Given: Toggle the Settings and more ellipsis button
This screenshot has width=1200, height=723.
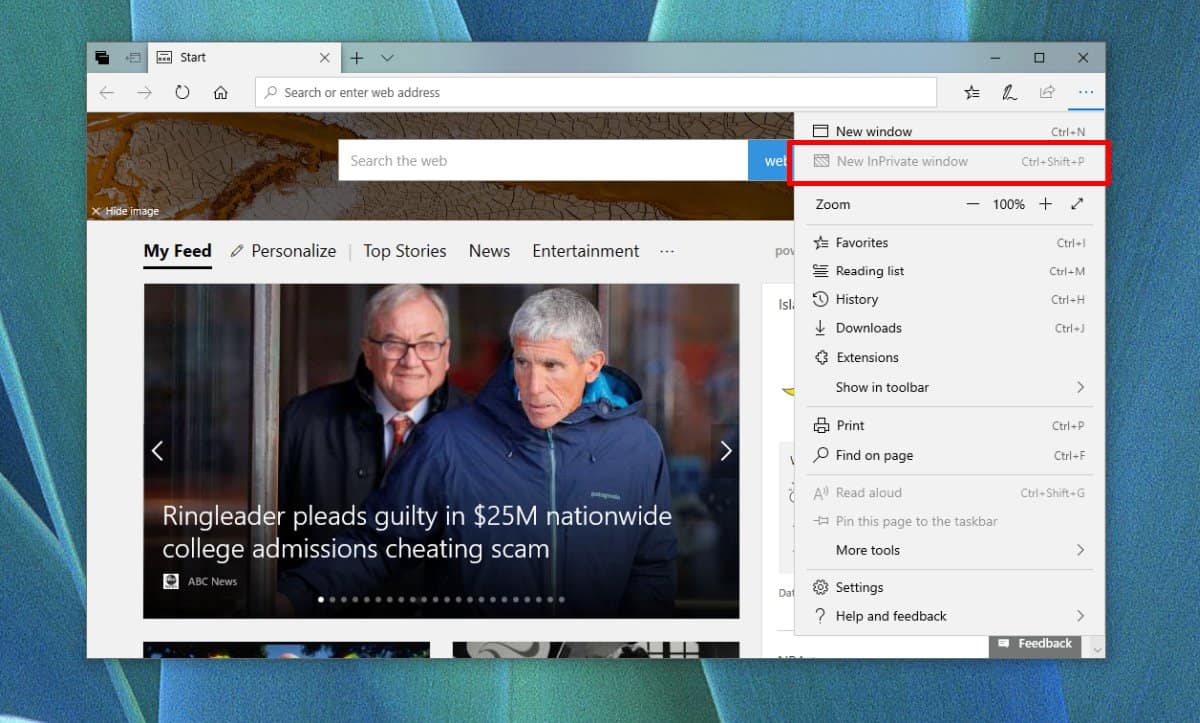Looking at the screenshot, I should [1085, 92].
